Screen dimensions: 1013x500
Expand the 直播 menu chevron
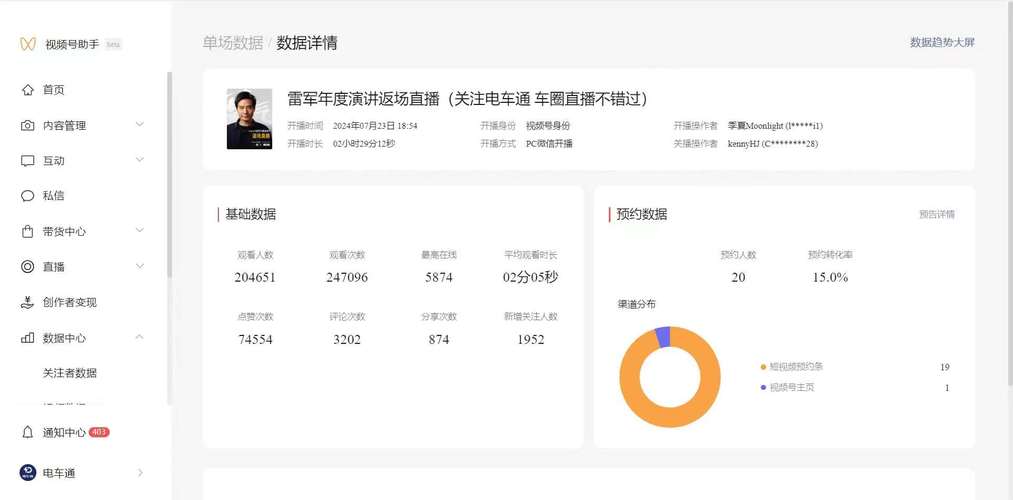point(140,266)
